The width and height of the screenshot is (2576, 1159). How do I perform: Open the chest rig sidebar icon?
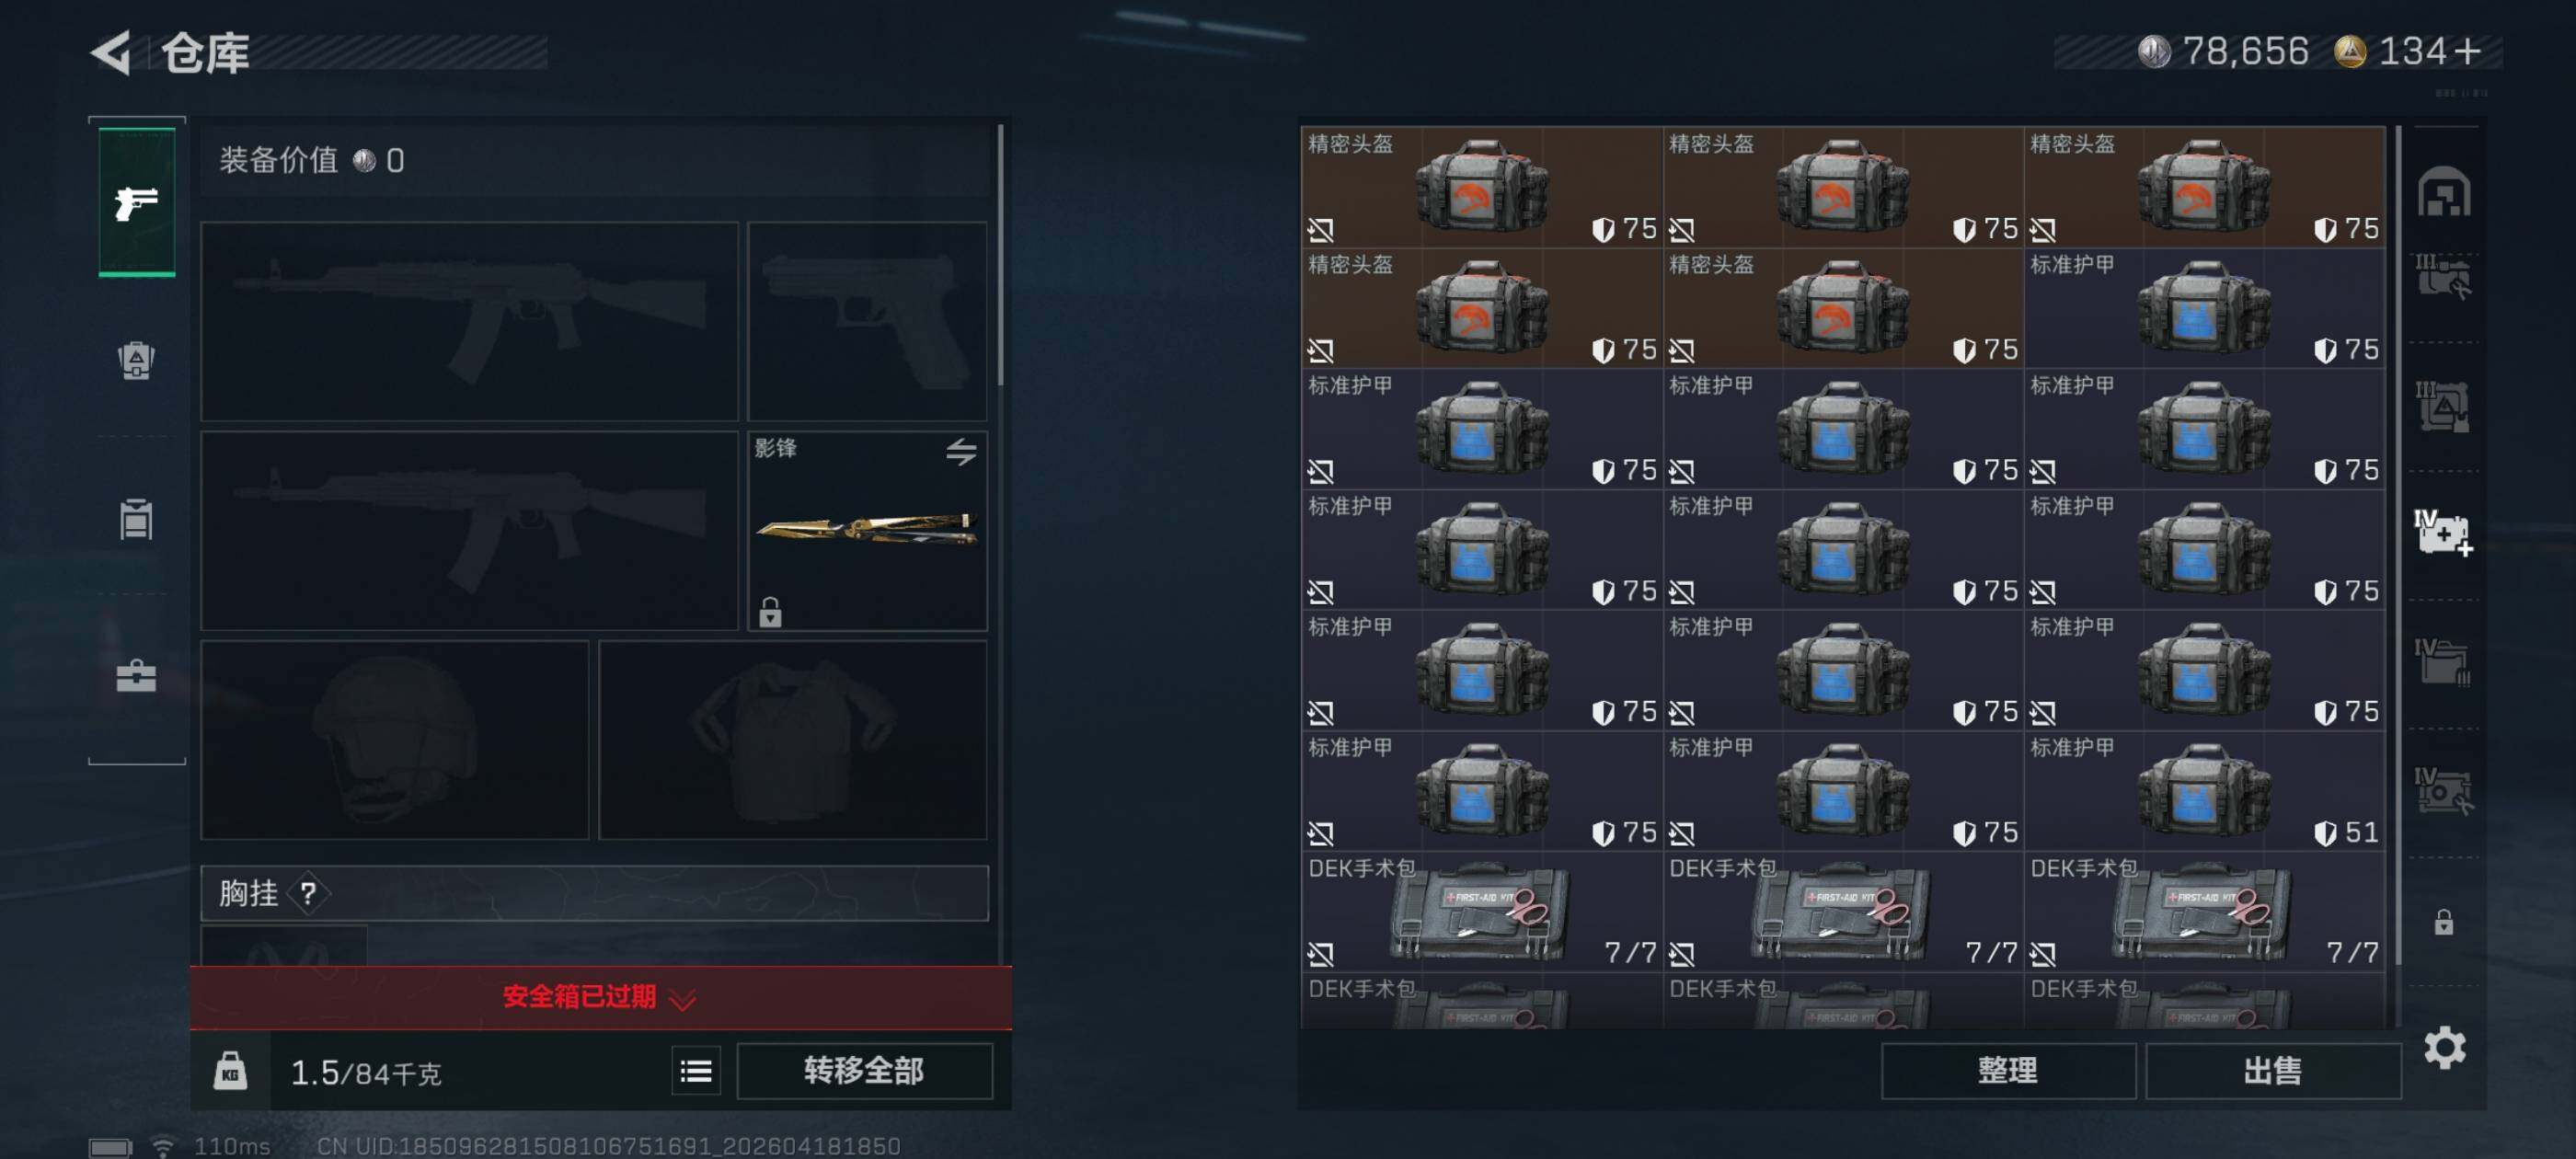[x=136, y=519]
